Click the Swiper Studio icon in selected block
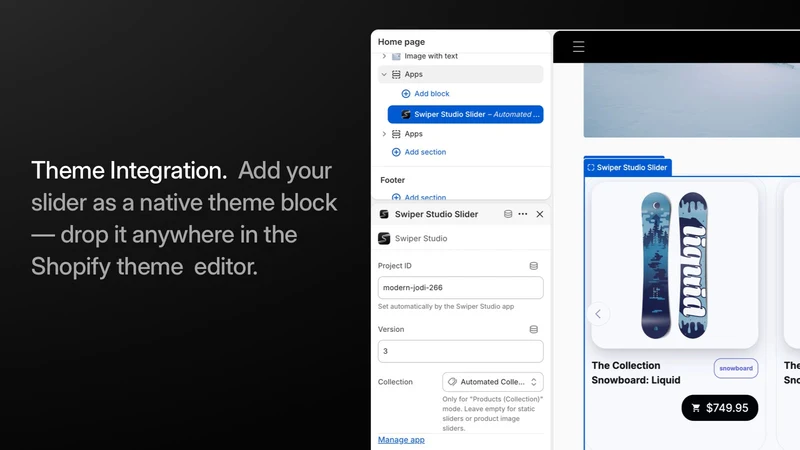Viewport: 800px width, 450px height. (x=406, y=114)
